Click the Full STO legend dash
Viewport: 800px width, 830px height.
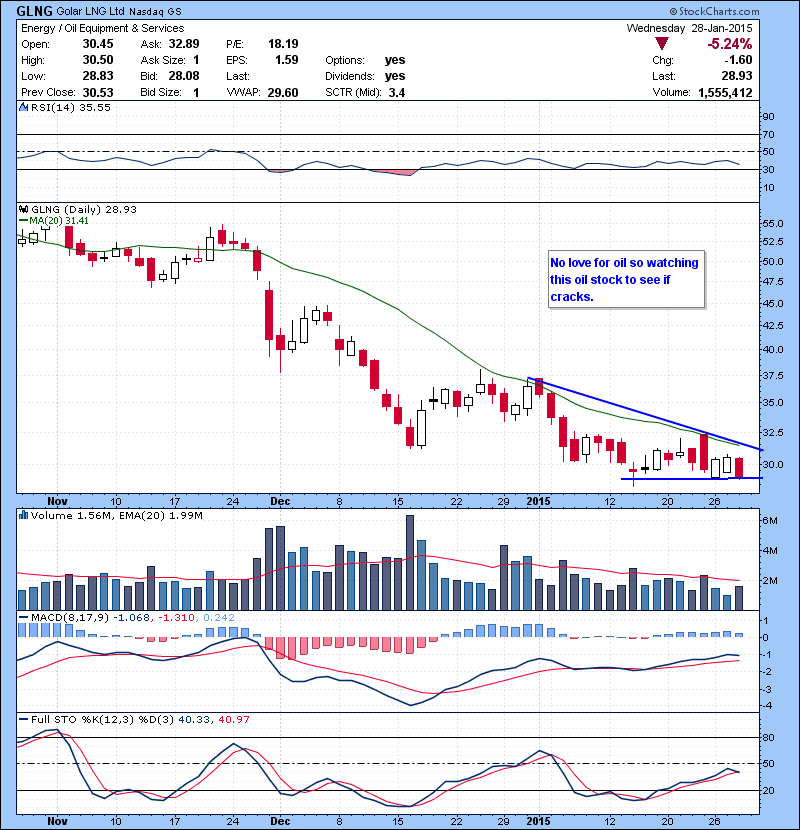tap(23, 719)
